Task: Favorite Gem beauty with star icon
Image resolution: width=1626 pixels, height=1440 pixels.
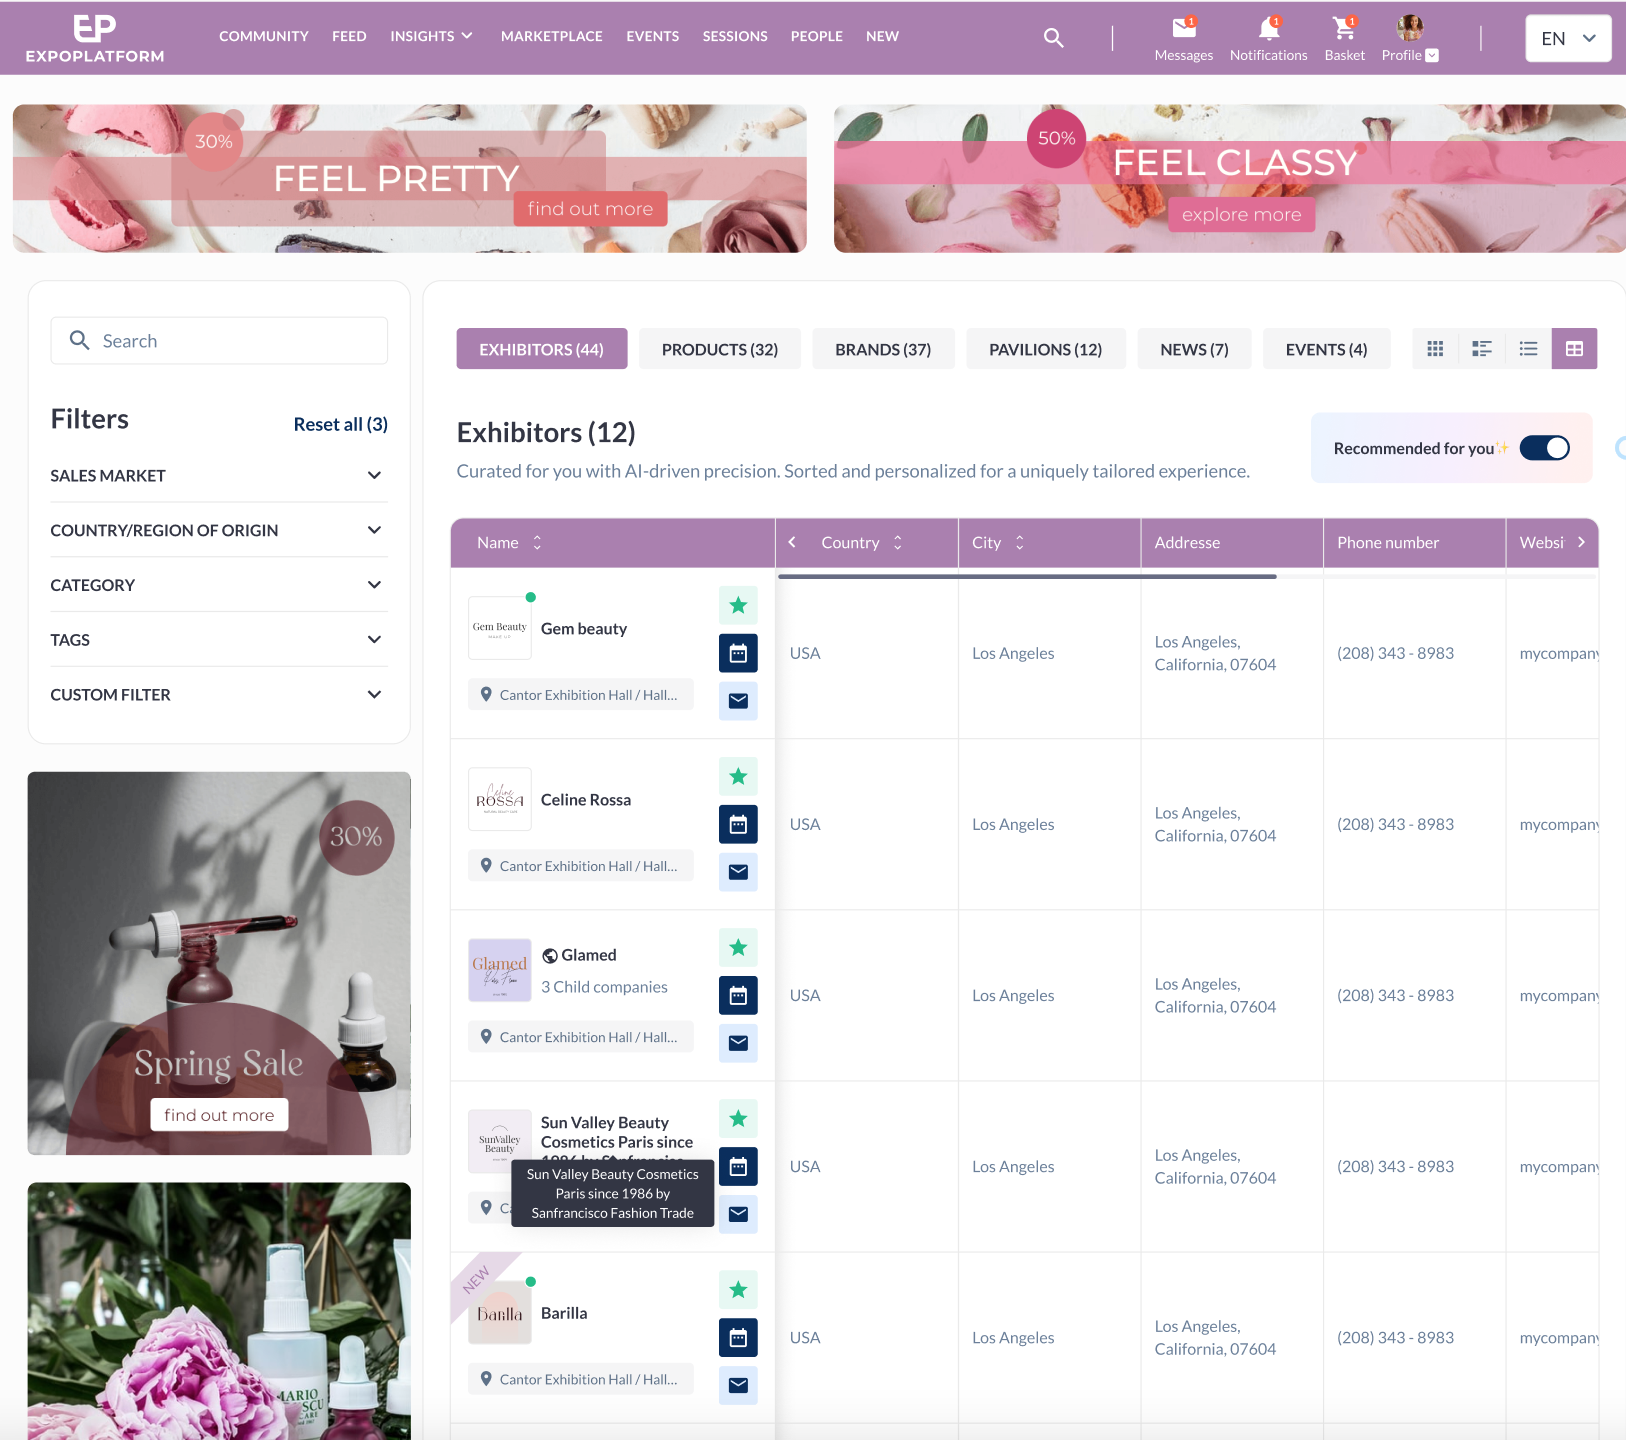Action: point(738,605)
